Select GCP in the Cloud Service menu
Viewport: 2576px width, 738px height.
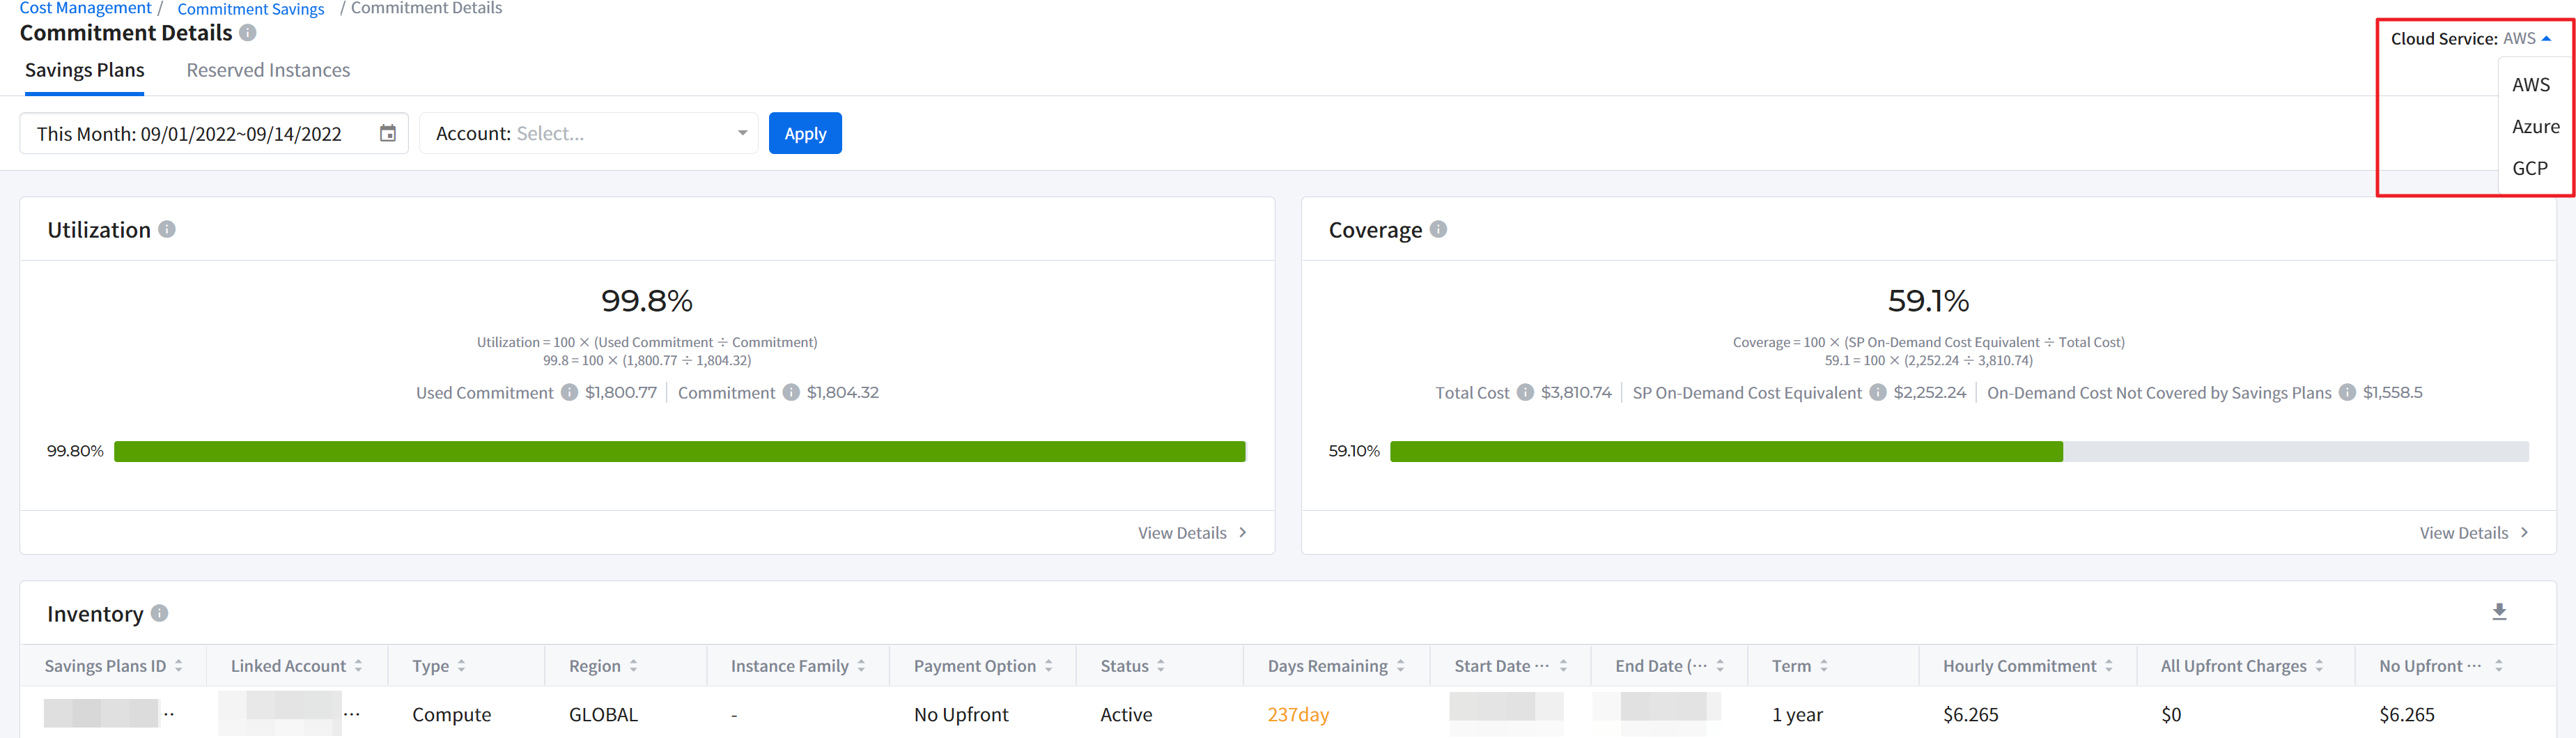(2530, 168)
